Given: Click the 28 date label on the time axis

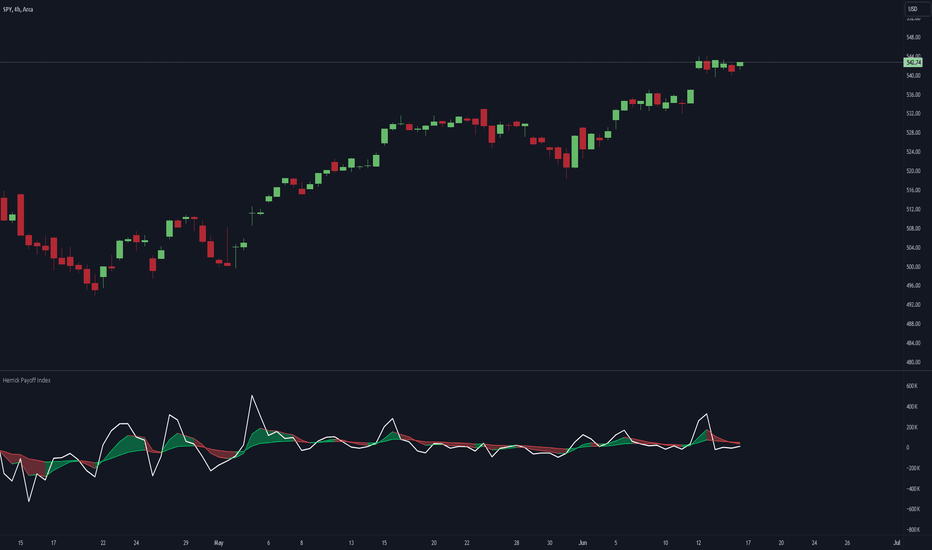Looking at the screenshot, I should pyautogui.click(x=517, y=543).
